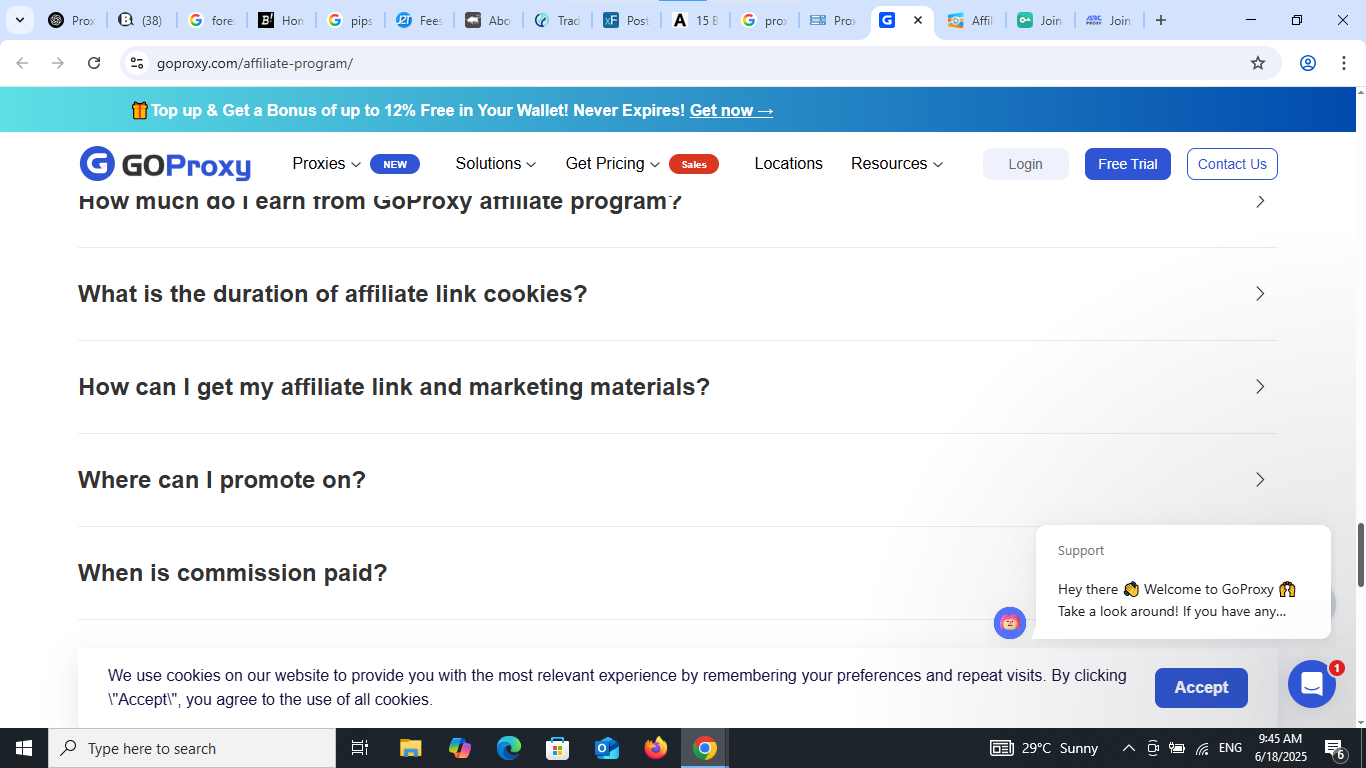The width and height of the screenshot is (1366, 768).
Task: Open Task View in the taskbar
Action: (360, 748)
